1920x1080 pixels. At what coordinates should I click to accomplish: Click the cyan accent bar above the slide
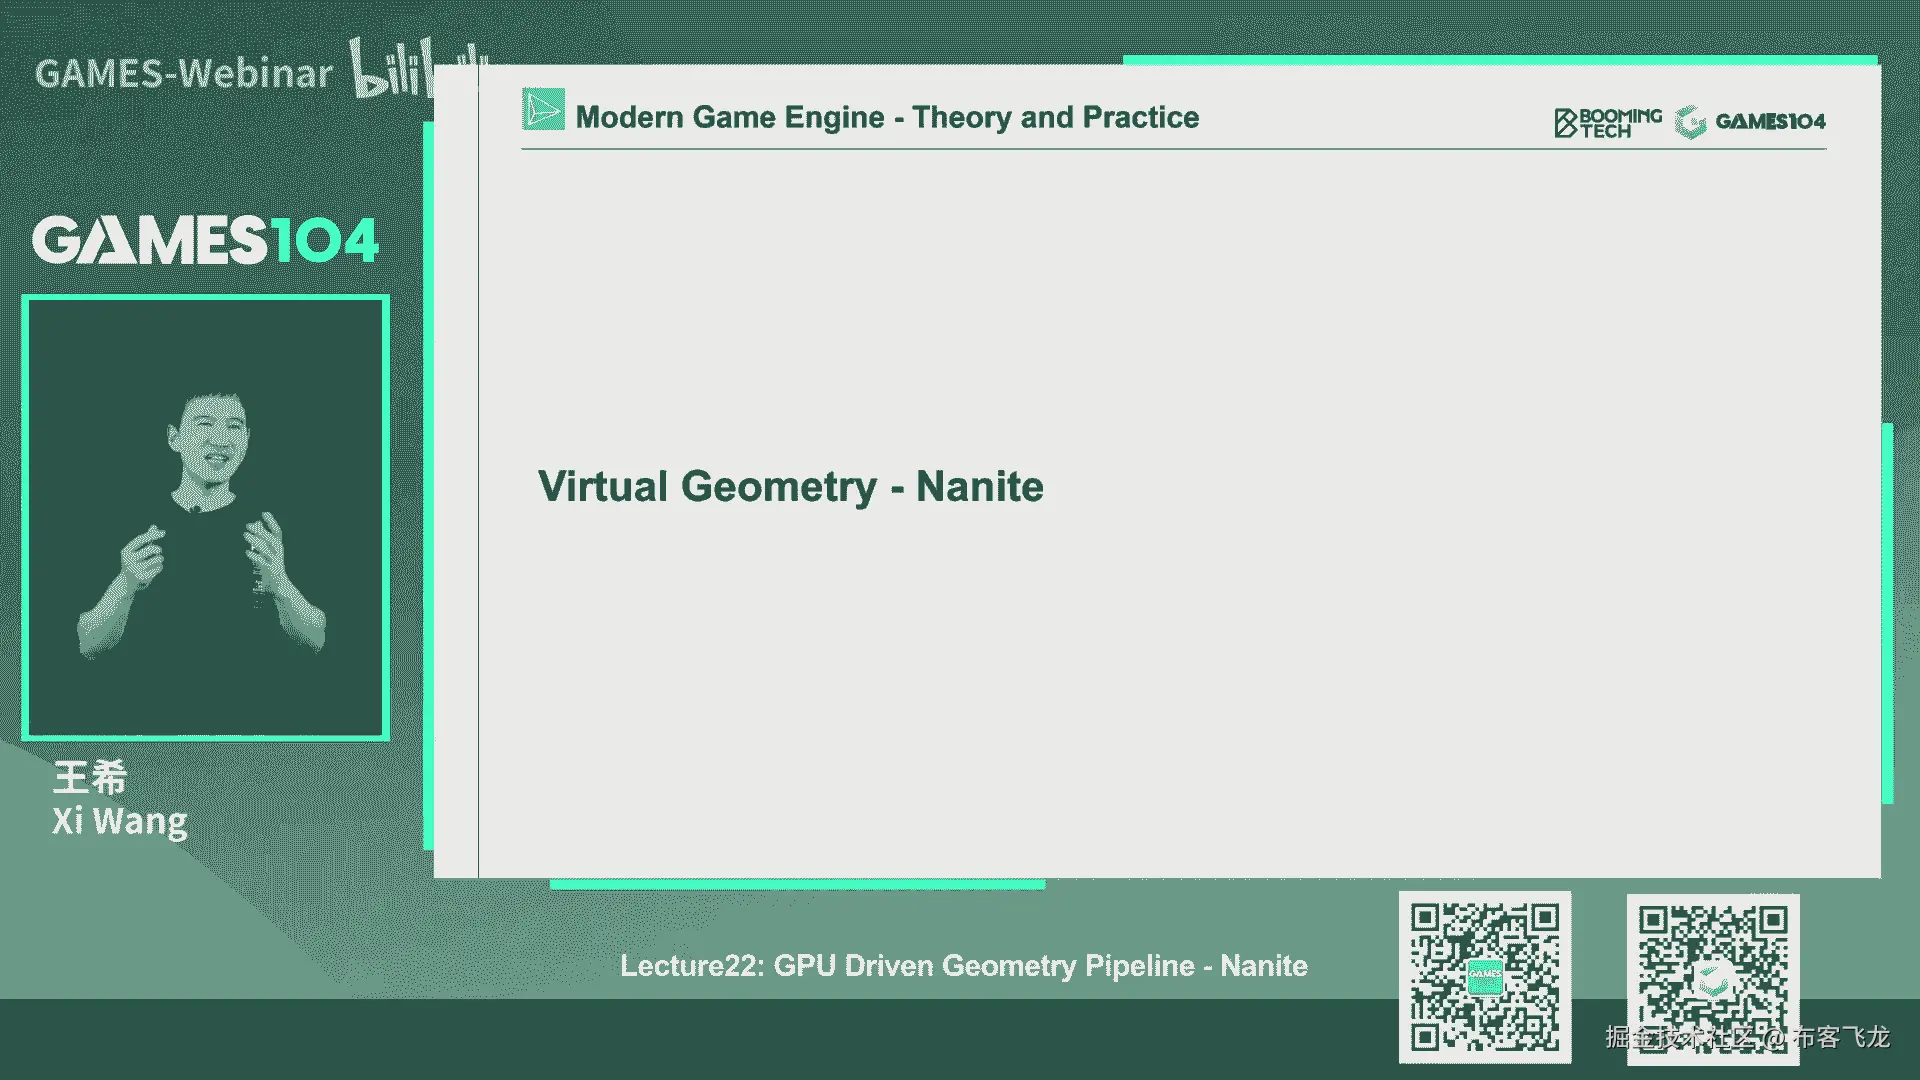[1498, 60]
